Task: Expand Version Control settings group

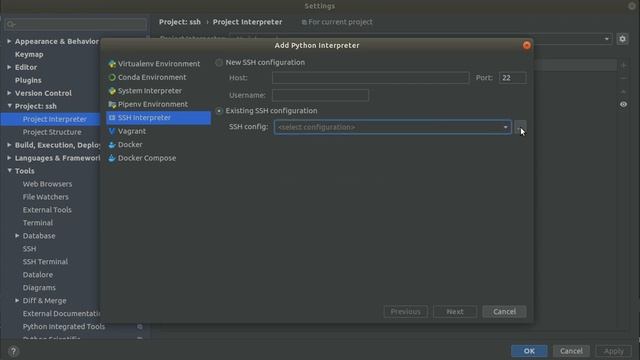Action: [9, 93]
